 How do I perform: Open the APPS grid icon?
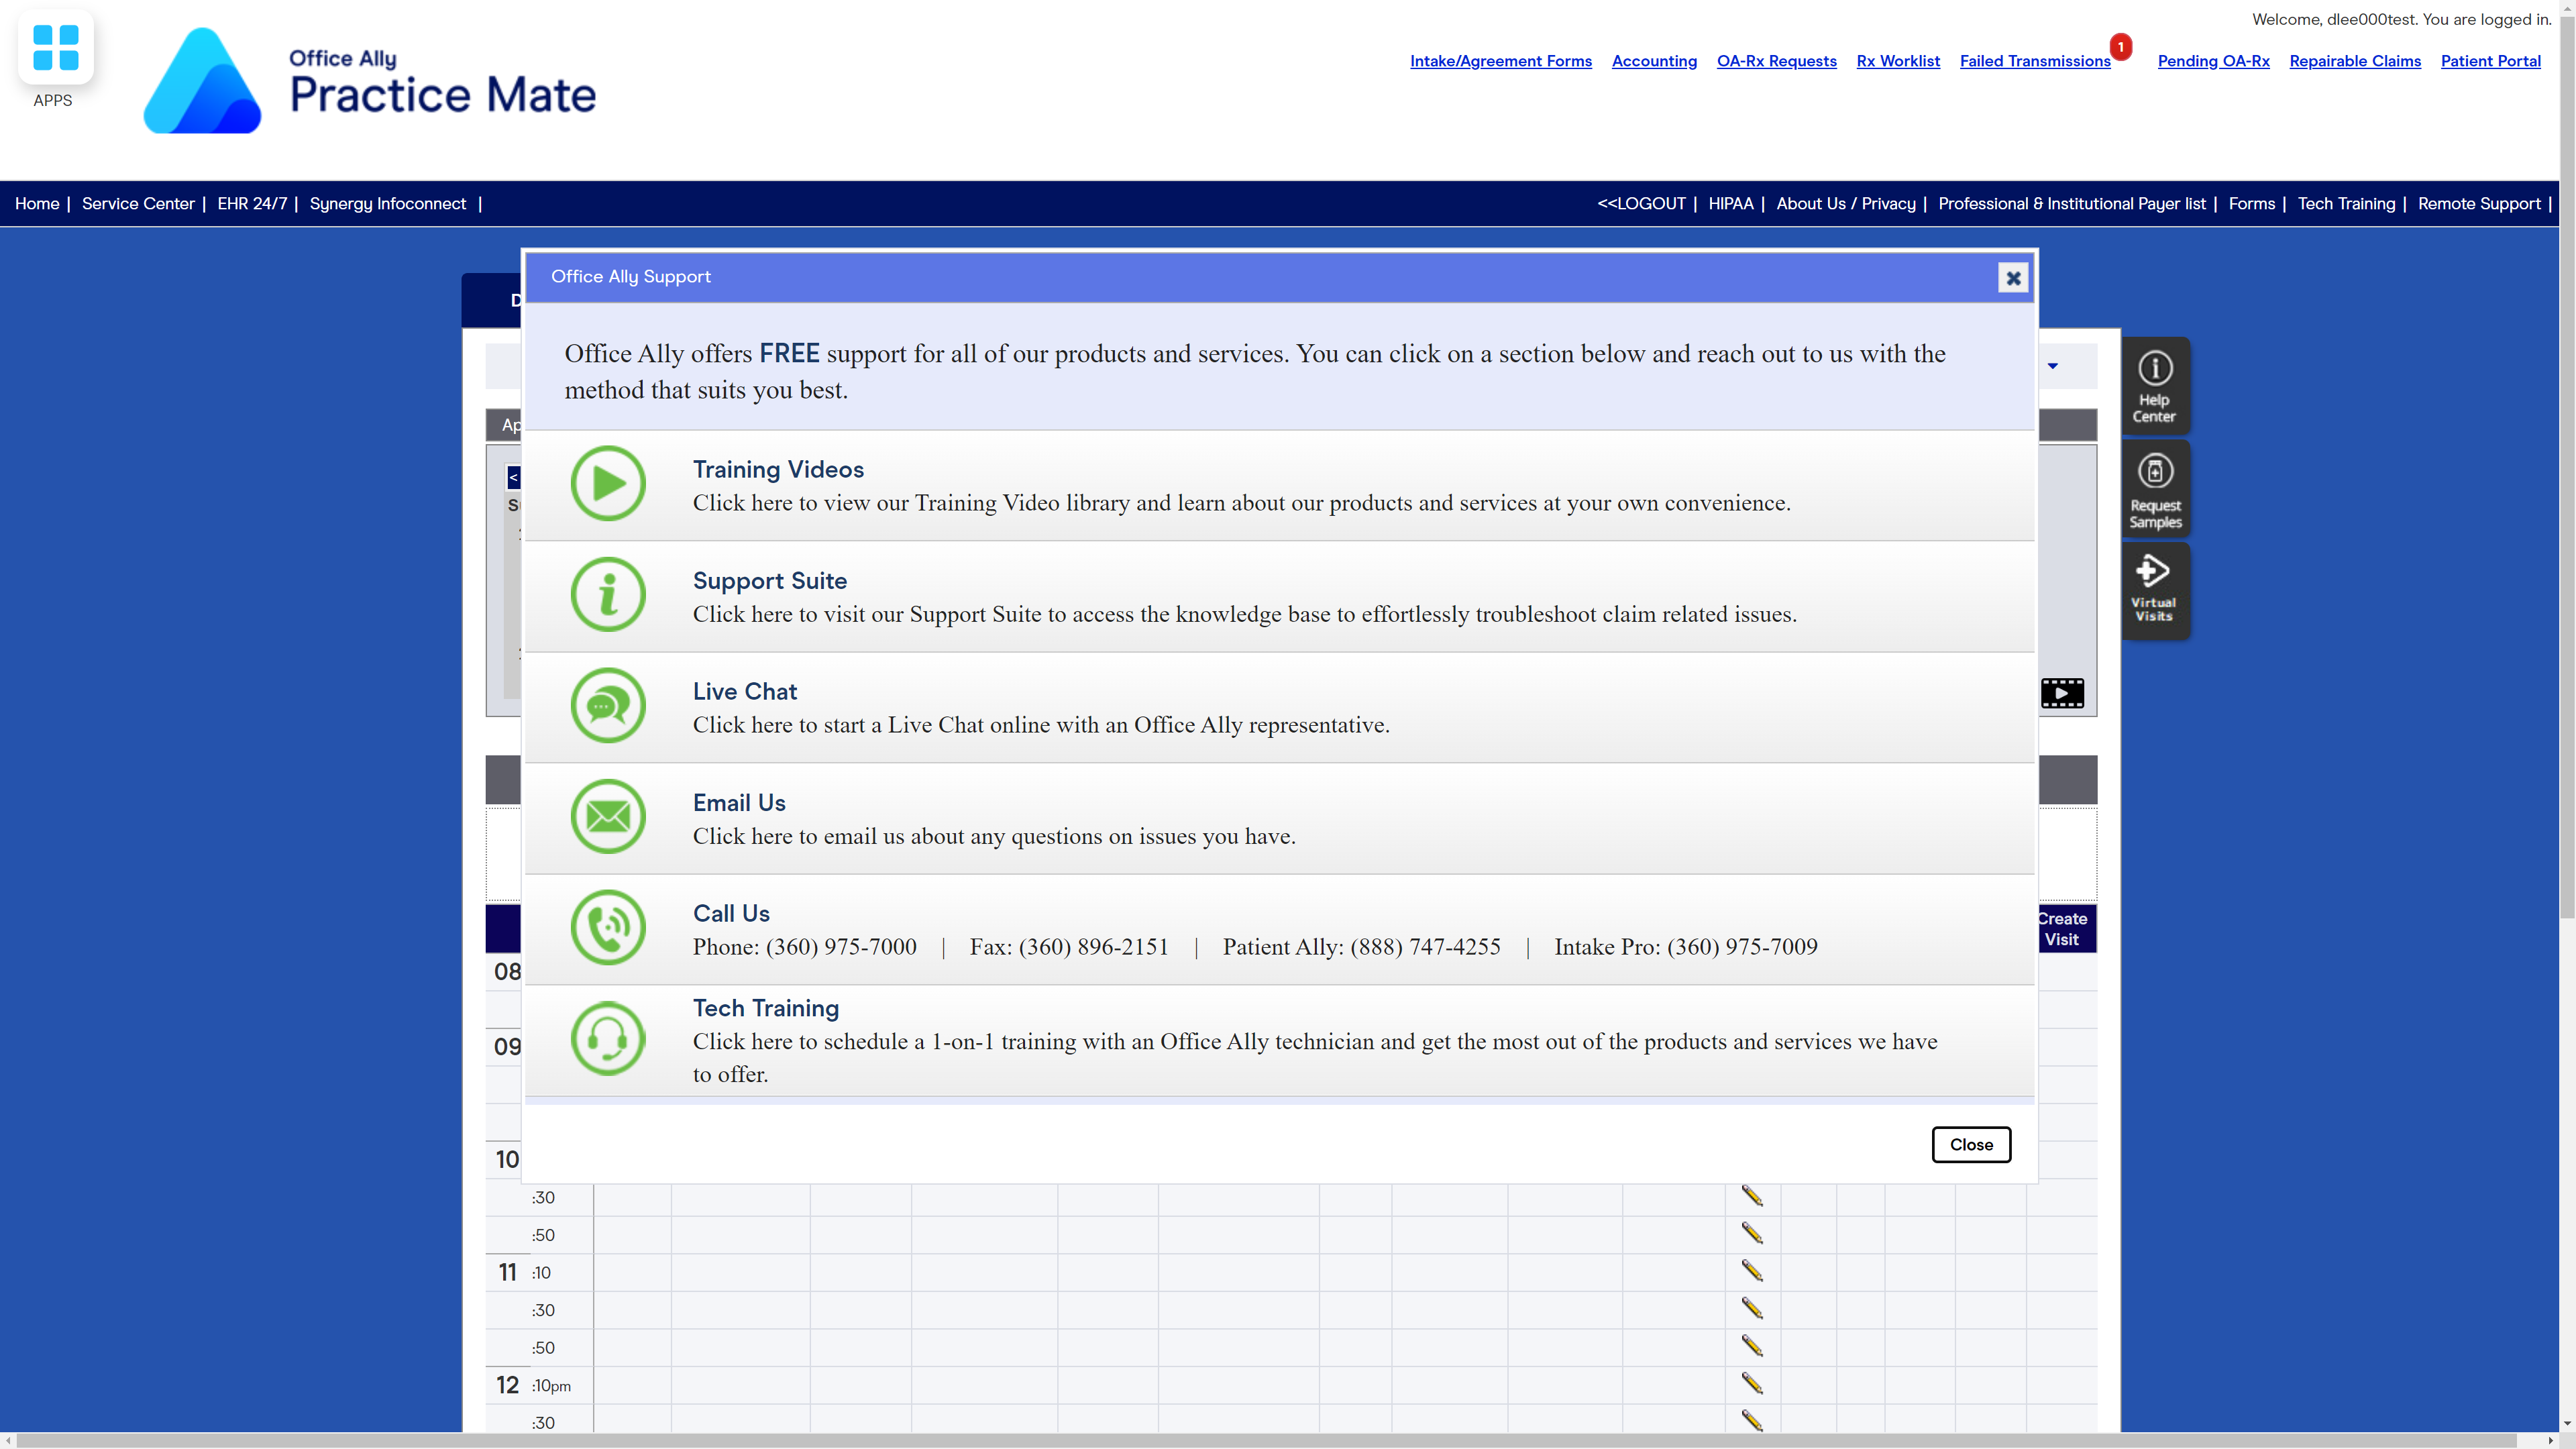pyautogui.click(x=55, y=48)
